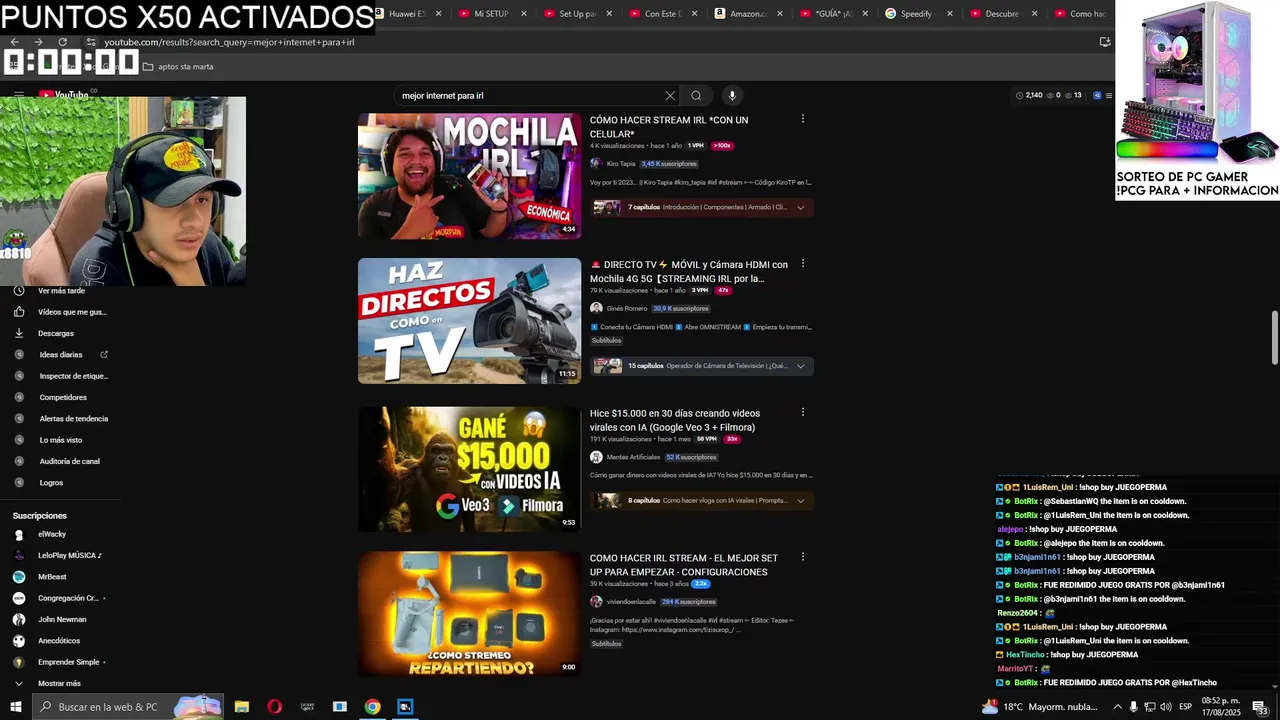Open video title Hice $15.000 en 30 días
This screenshot has width=1280, height=720.
675,420
